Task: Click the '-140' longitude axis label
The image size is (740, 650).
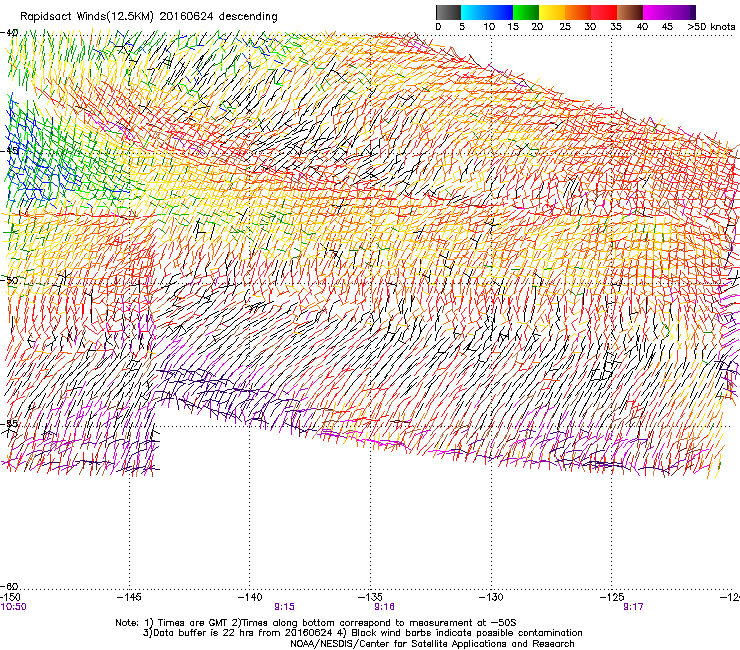Action: coord(250,597)
